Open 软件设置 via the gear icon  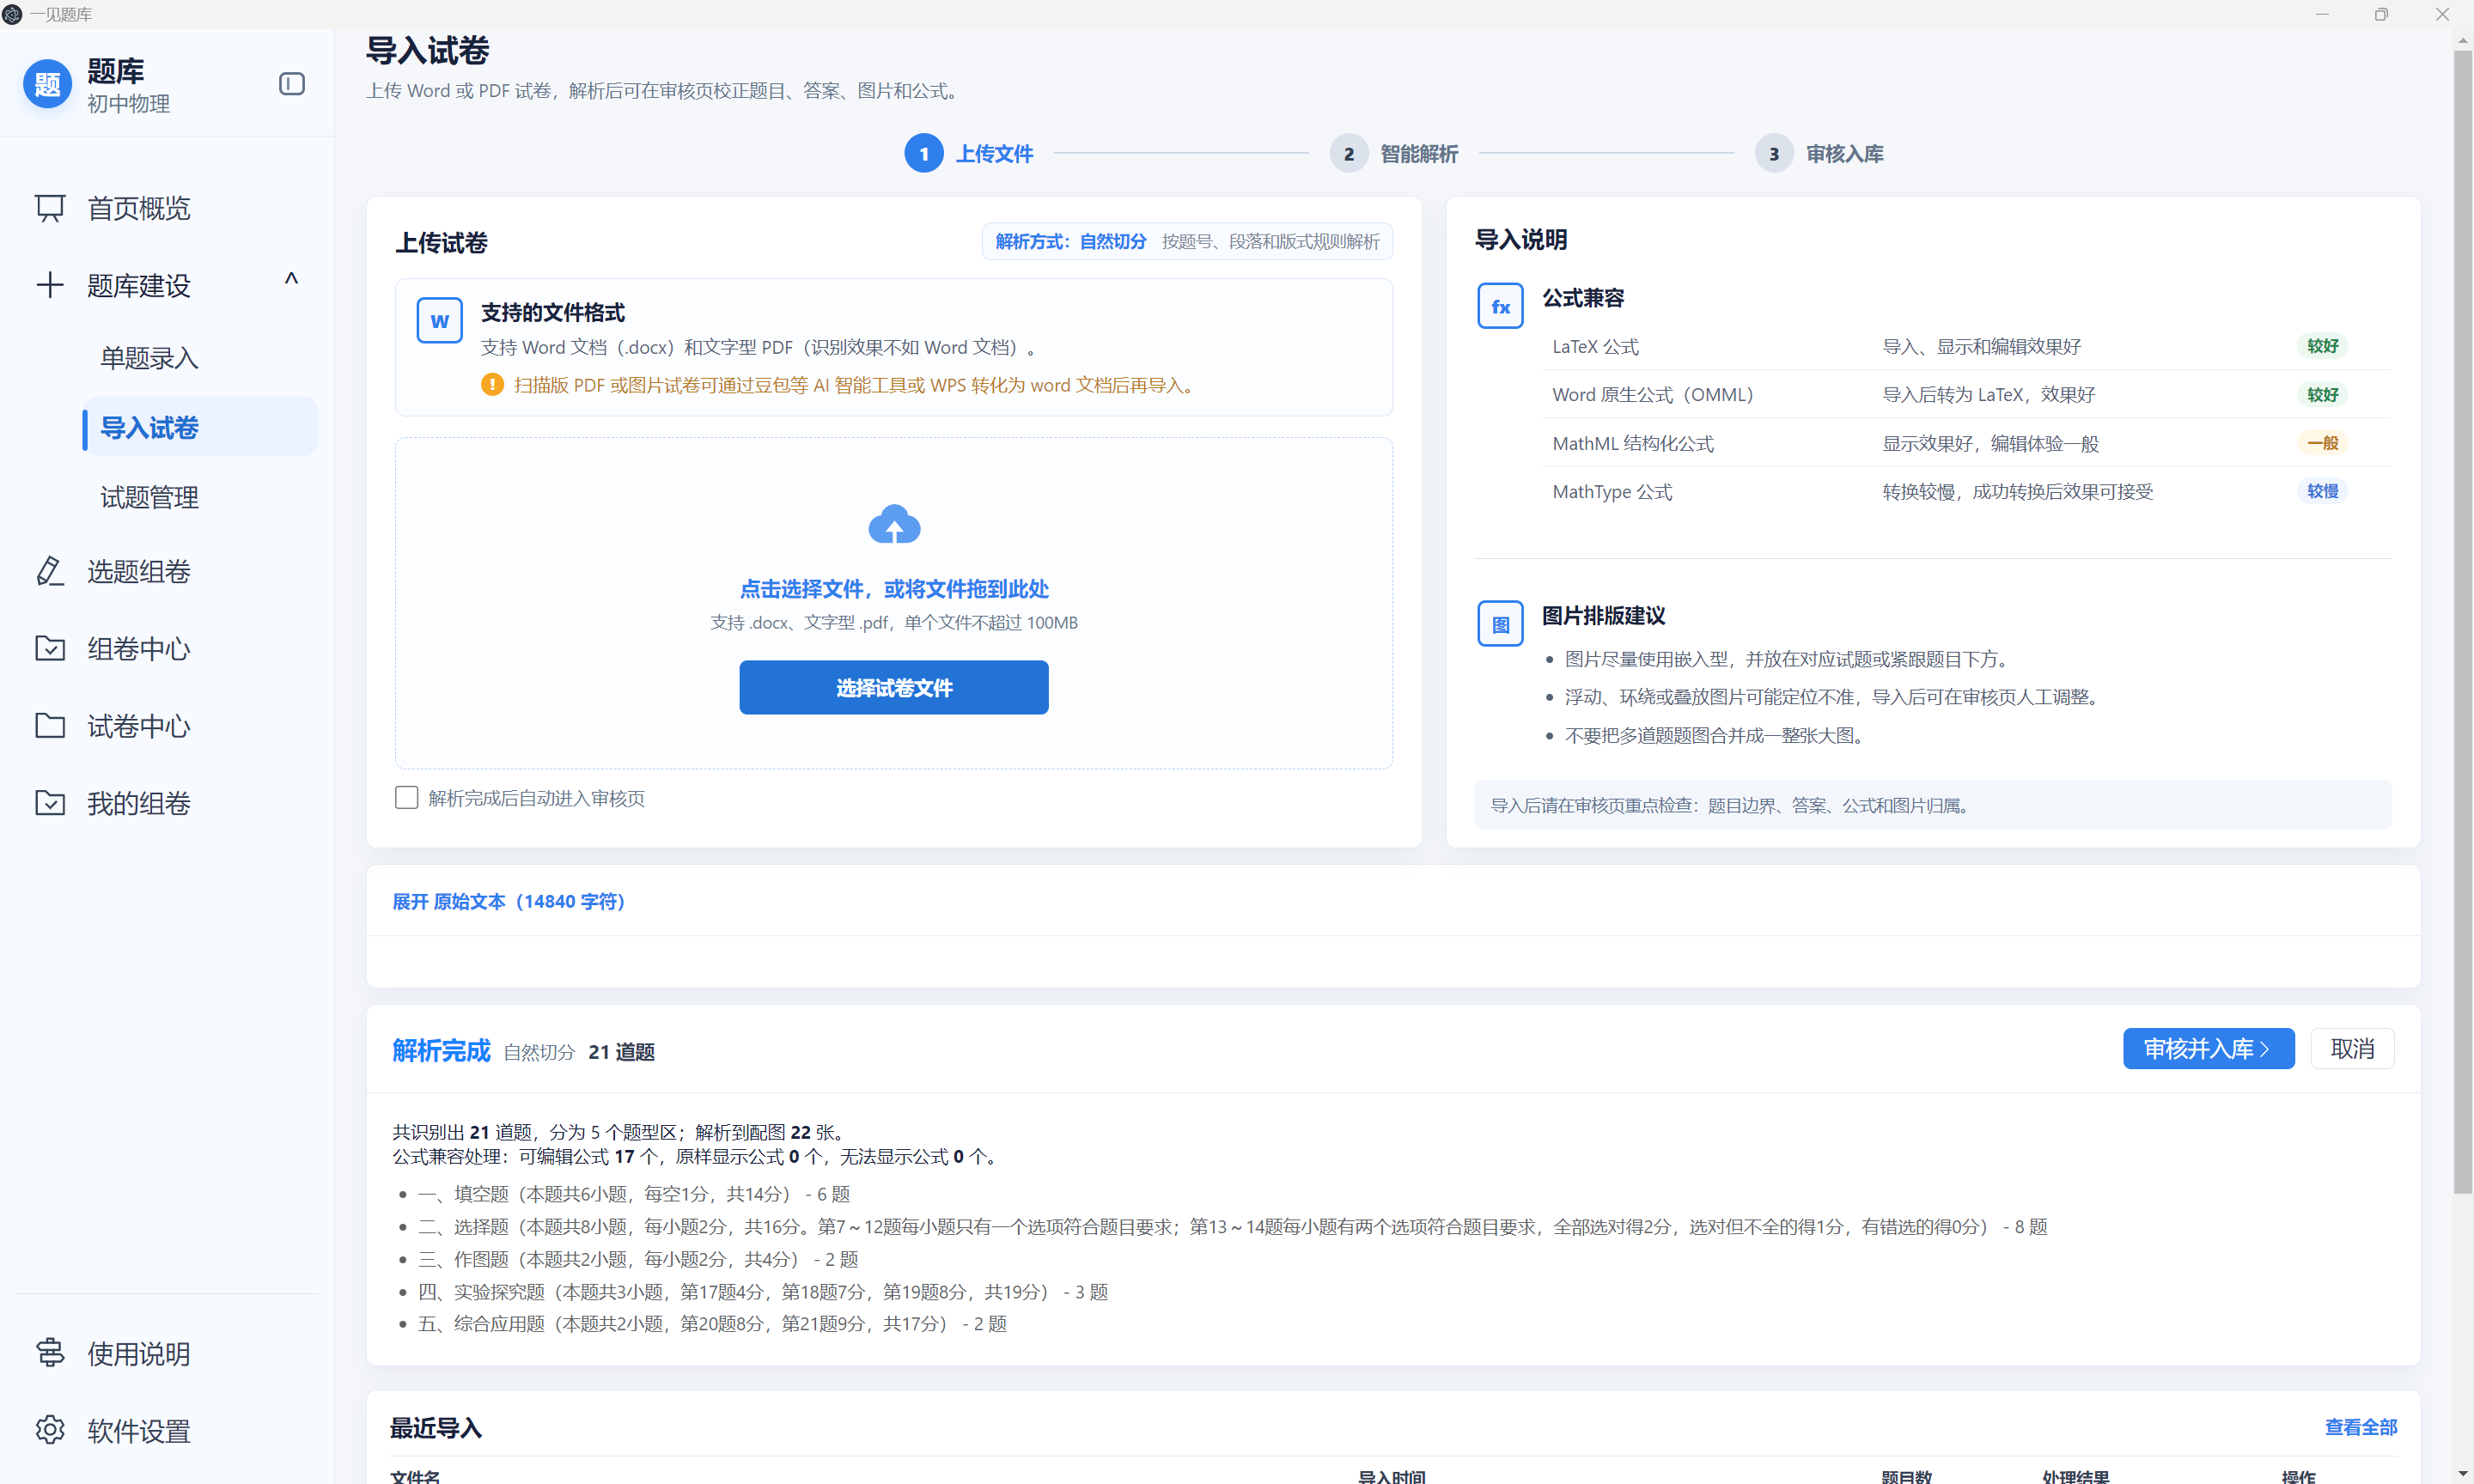pyautogui.click(x=50, y=1430)
